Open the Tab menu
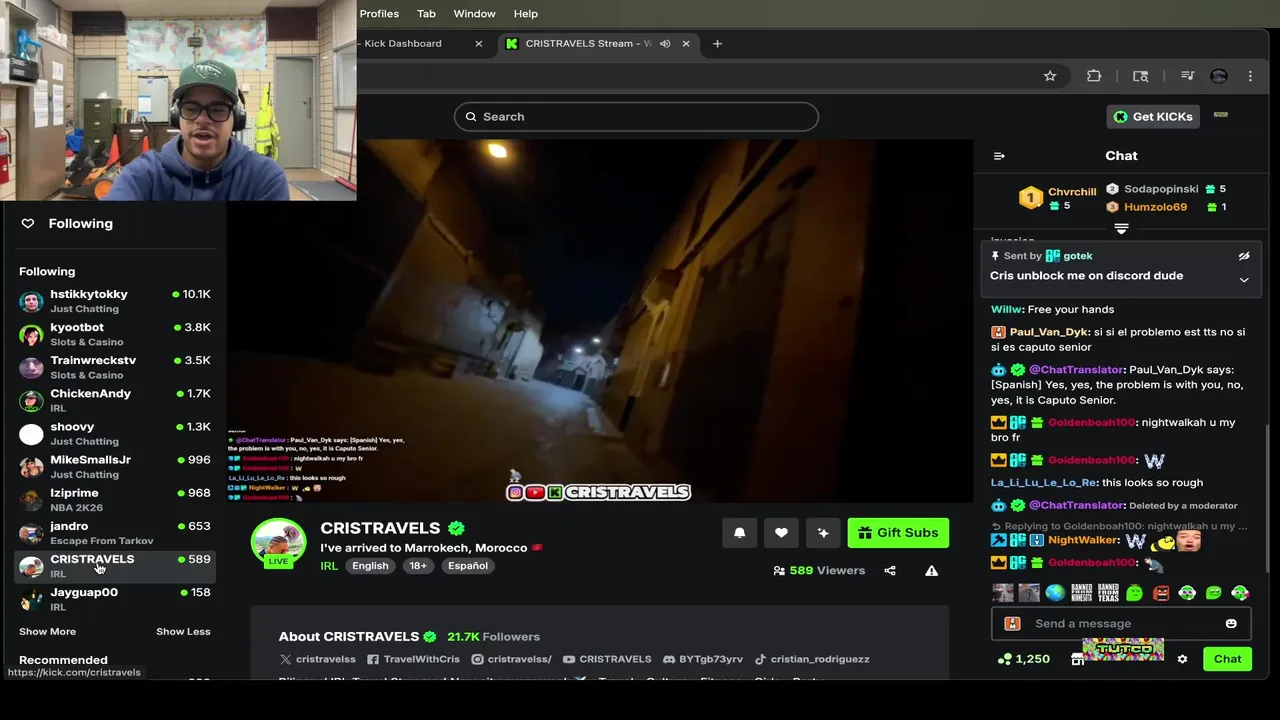The image size is (1280, 720). 426,14
